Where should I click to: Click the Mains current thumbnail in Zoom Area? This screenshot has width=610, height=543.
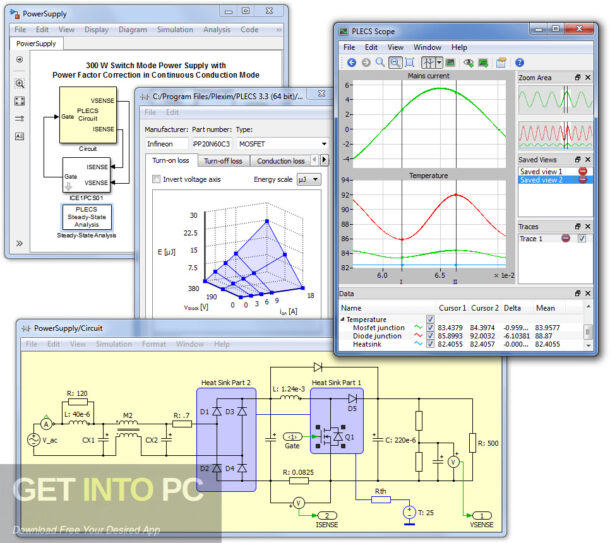click(555, 100)
